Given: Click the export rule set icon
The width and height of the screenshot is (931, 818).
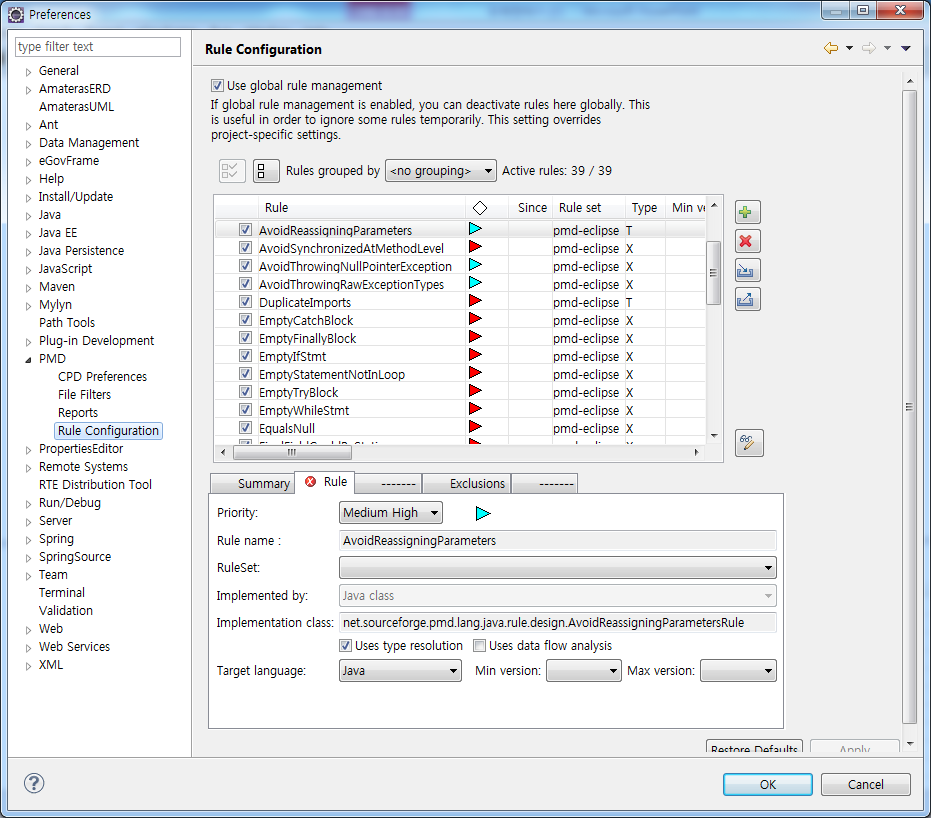Looking at the screenshot, I should click(747, 299).
